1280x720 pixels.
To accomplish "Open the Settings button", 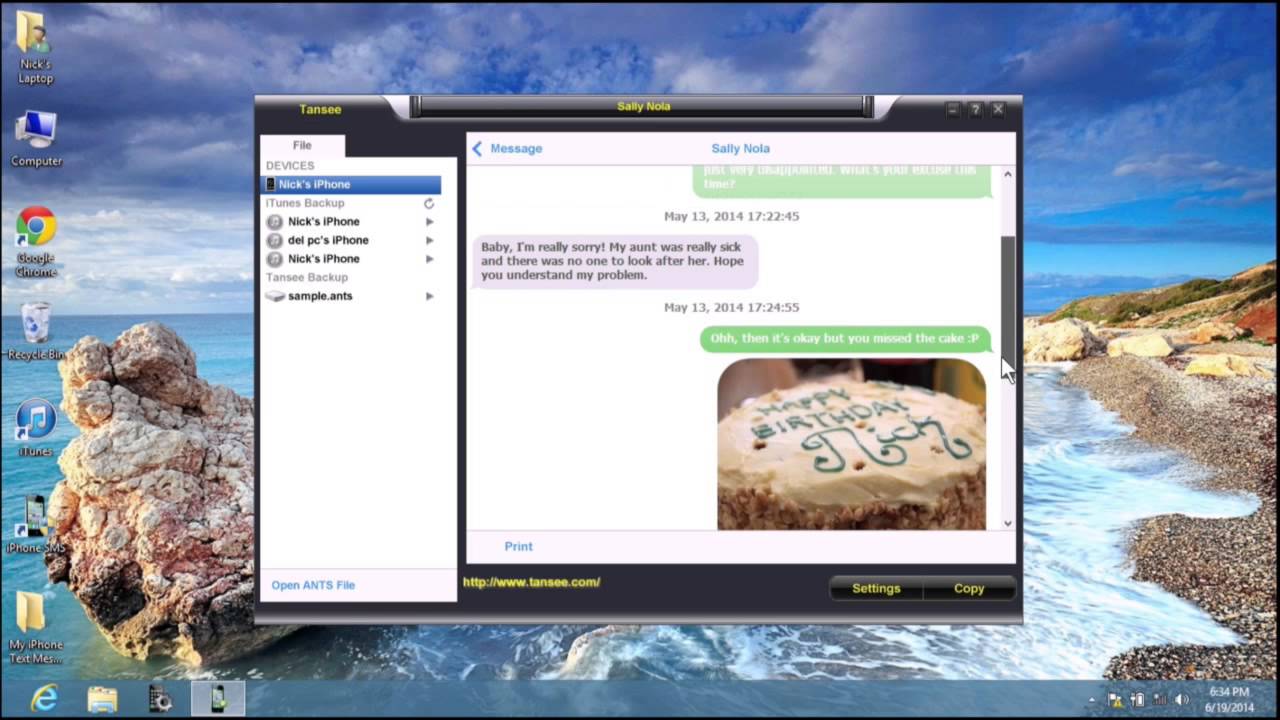I will (876, 588).
